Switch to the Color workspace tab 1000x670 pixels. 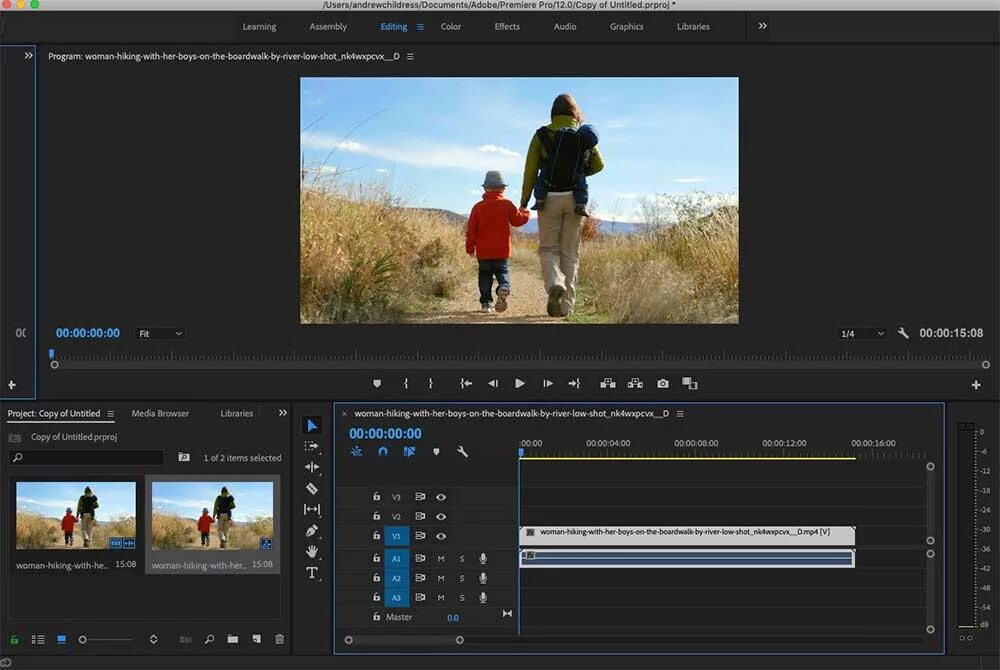click(451, 27)
